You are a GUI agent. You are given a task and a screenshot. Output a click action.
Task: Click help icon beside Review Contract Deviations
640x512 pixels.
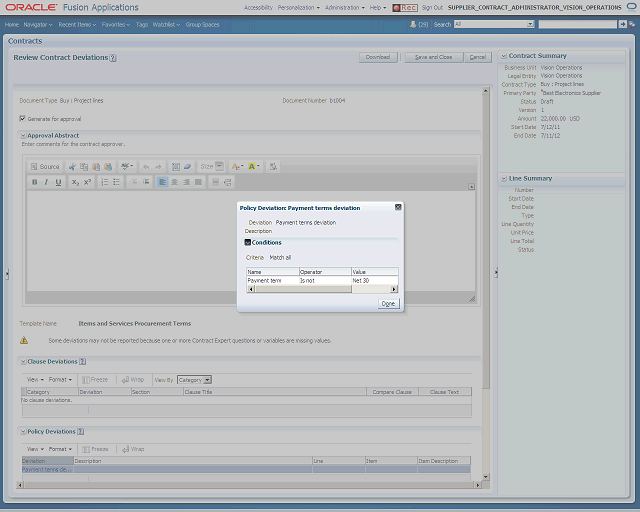click(x=113, y=58)
